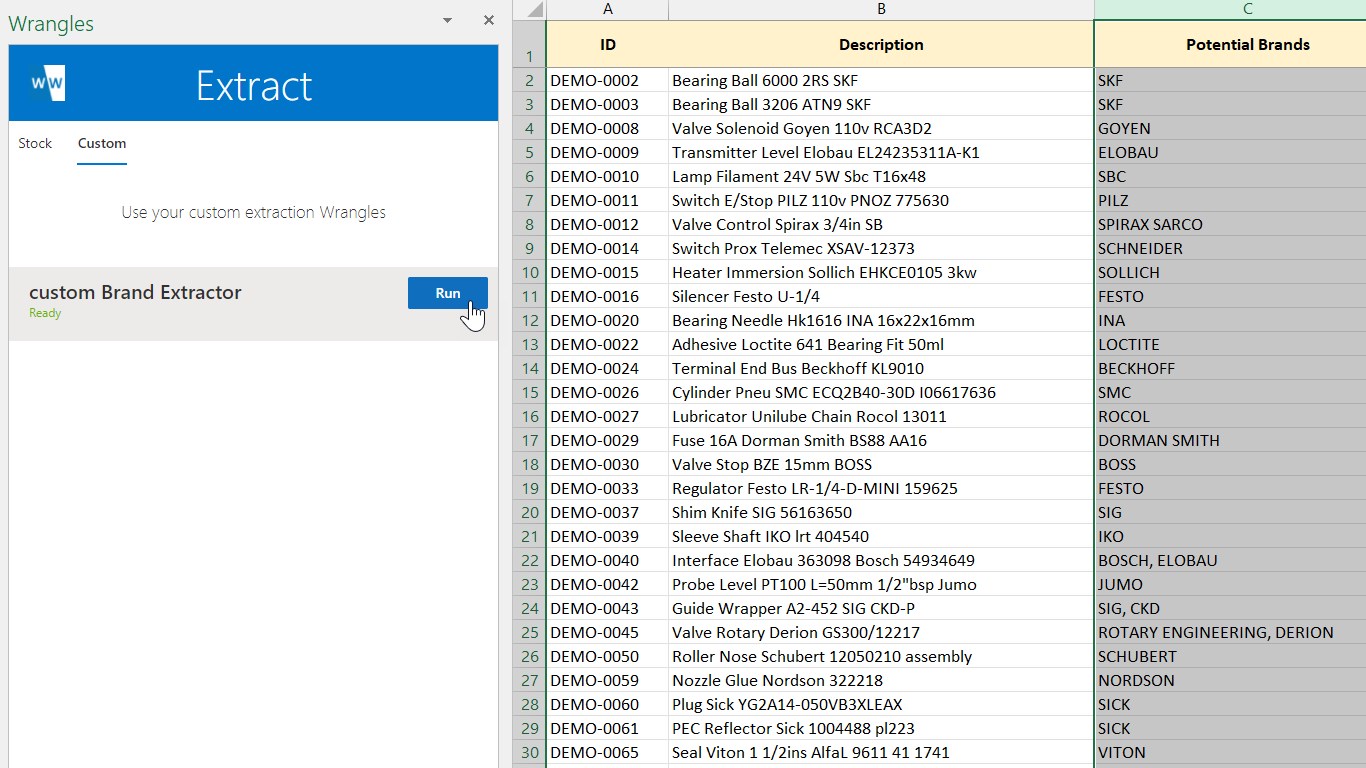Viewport: 1366px width, 768px height.
Task: Select column A header
Action: (608, 10)
